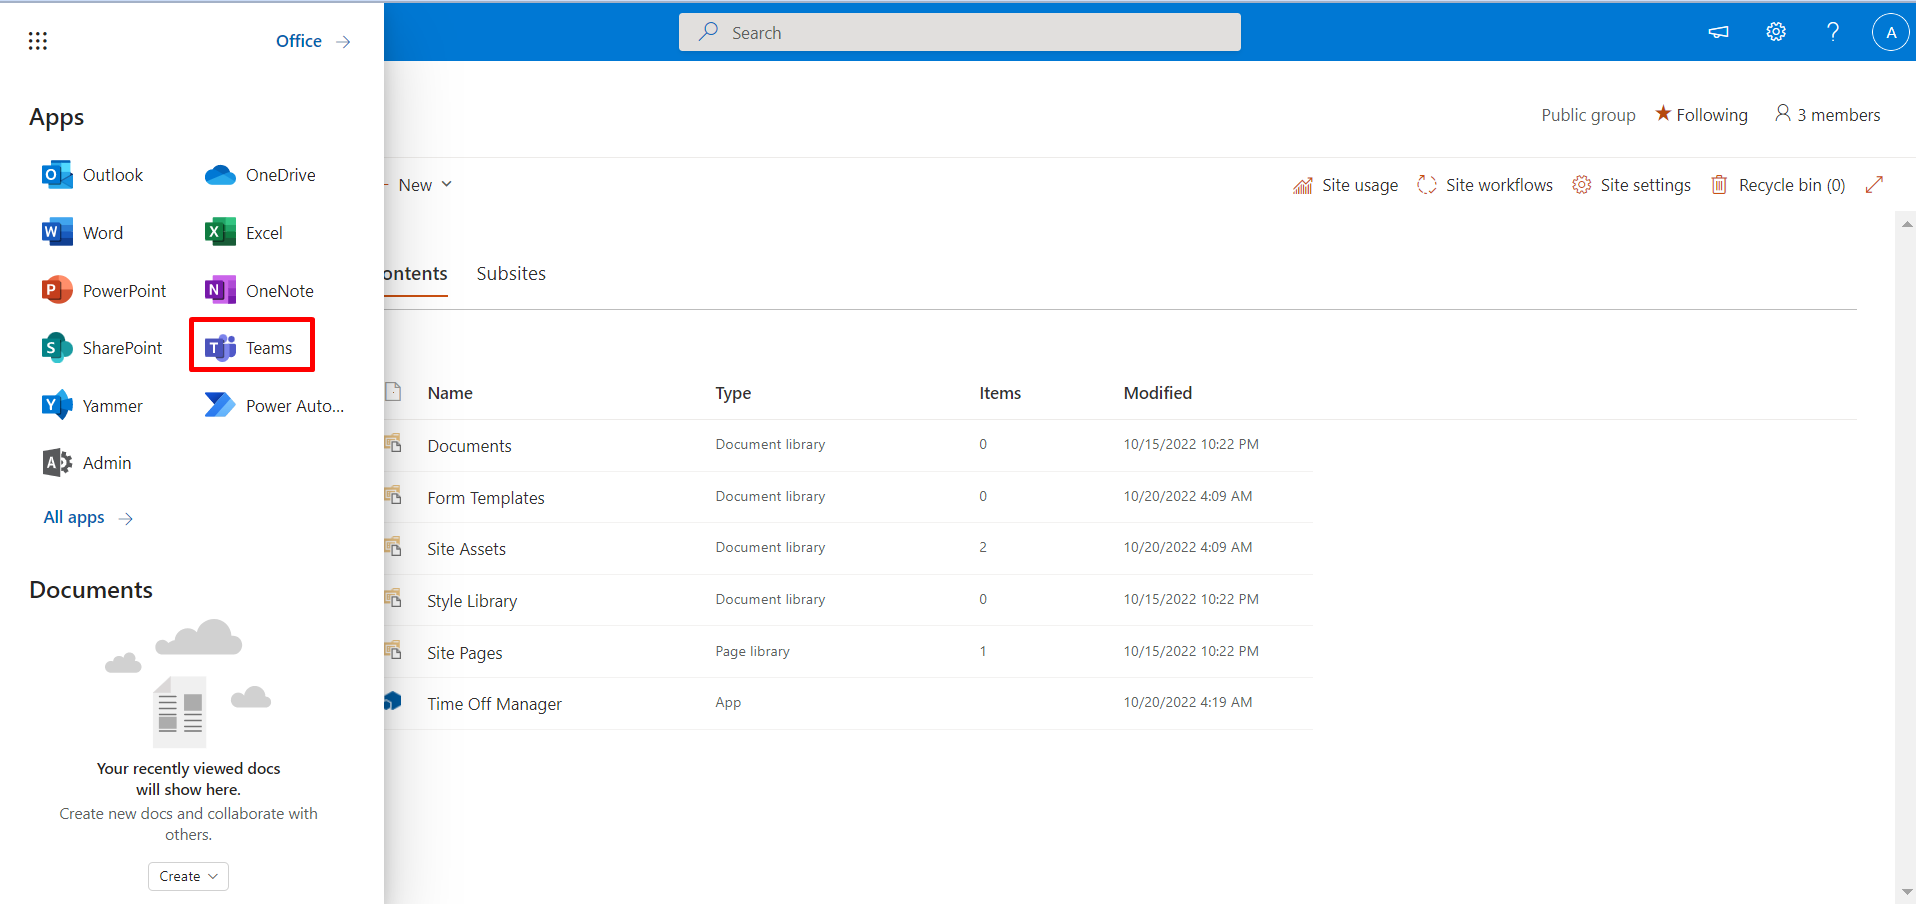Click the app launcher waffle icon

pos(38,41)
